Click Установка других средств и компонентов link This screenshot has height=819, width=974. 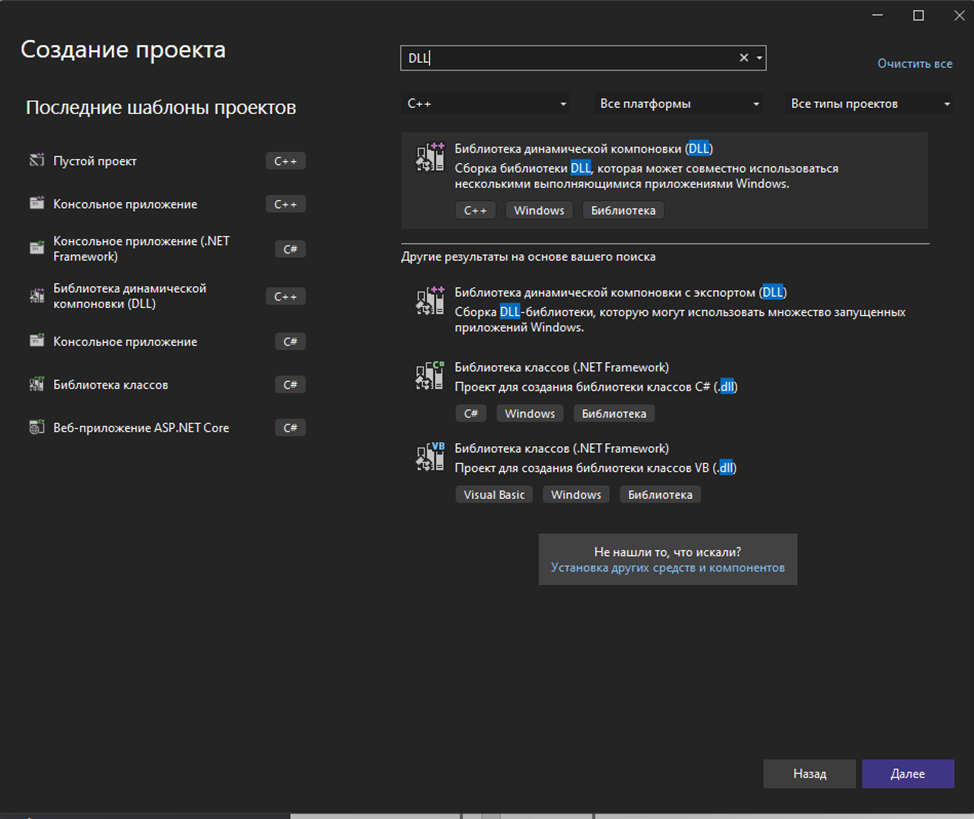(x=668, y=567)
